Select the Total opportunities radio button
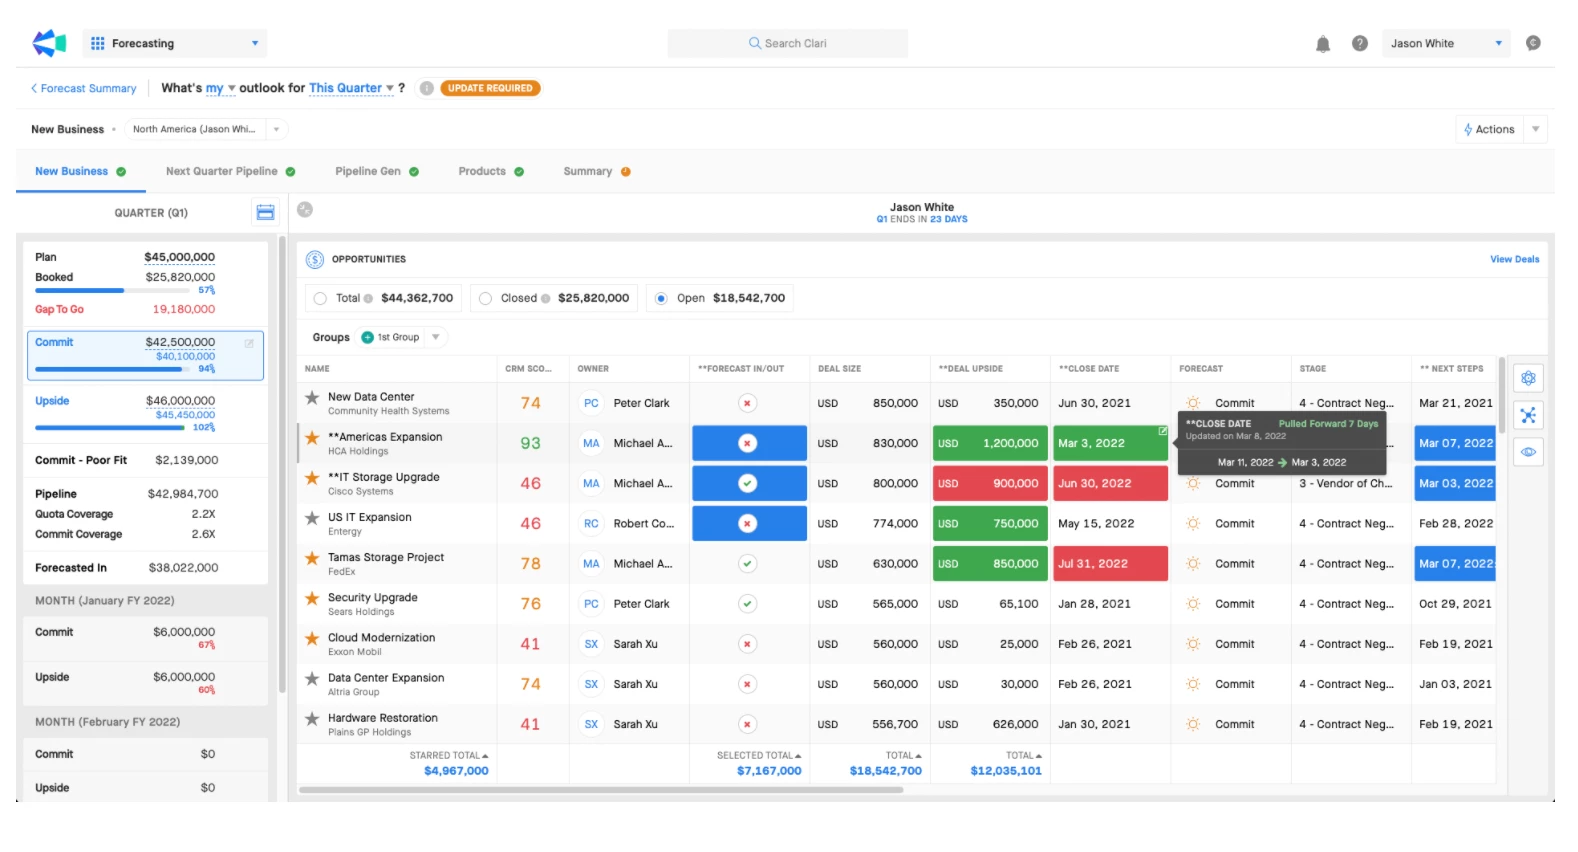The width and height of the screenshot is (1578, 852). 320,298
